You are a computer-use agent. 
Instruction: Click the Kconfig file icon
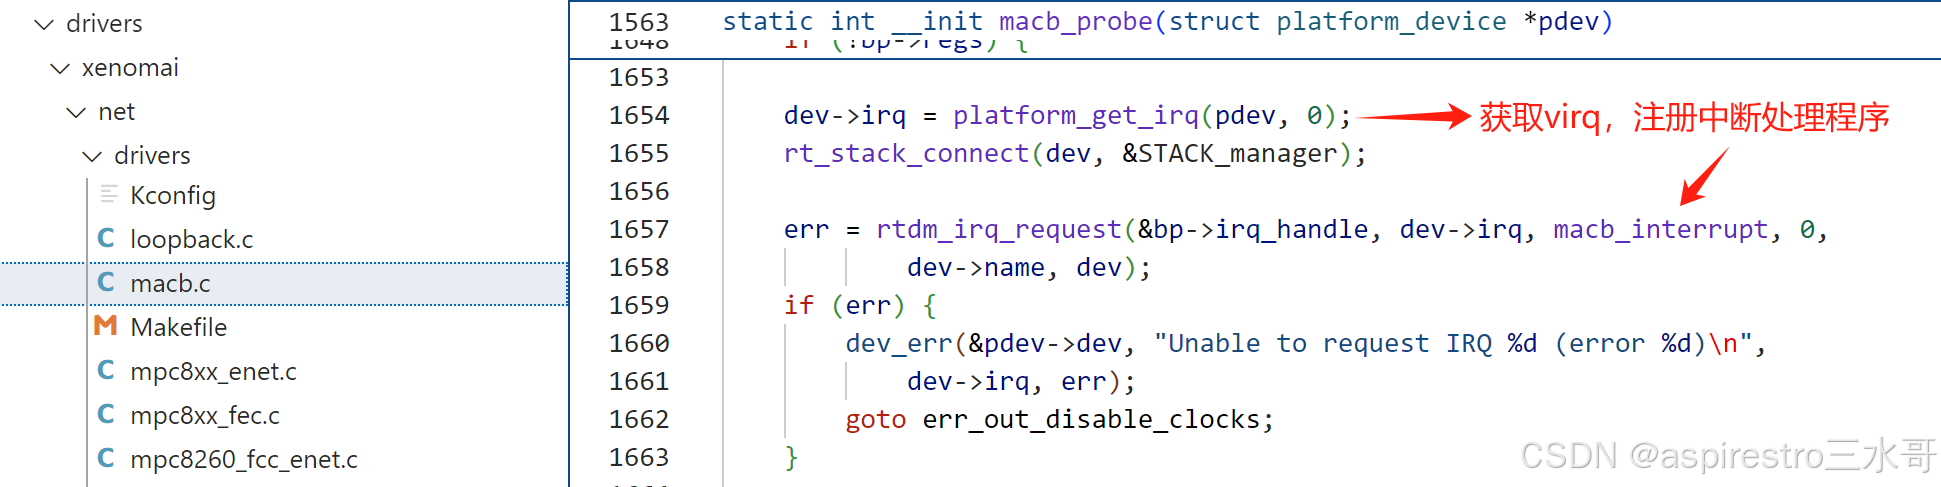coord(109,194)
